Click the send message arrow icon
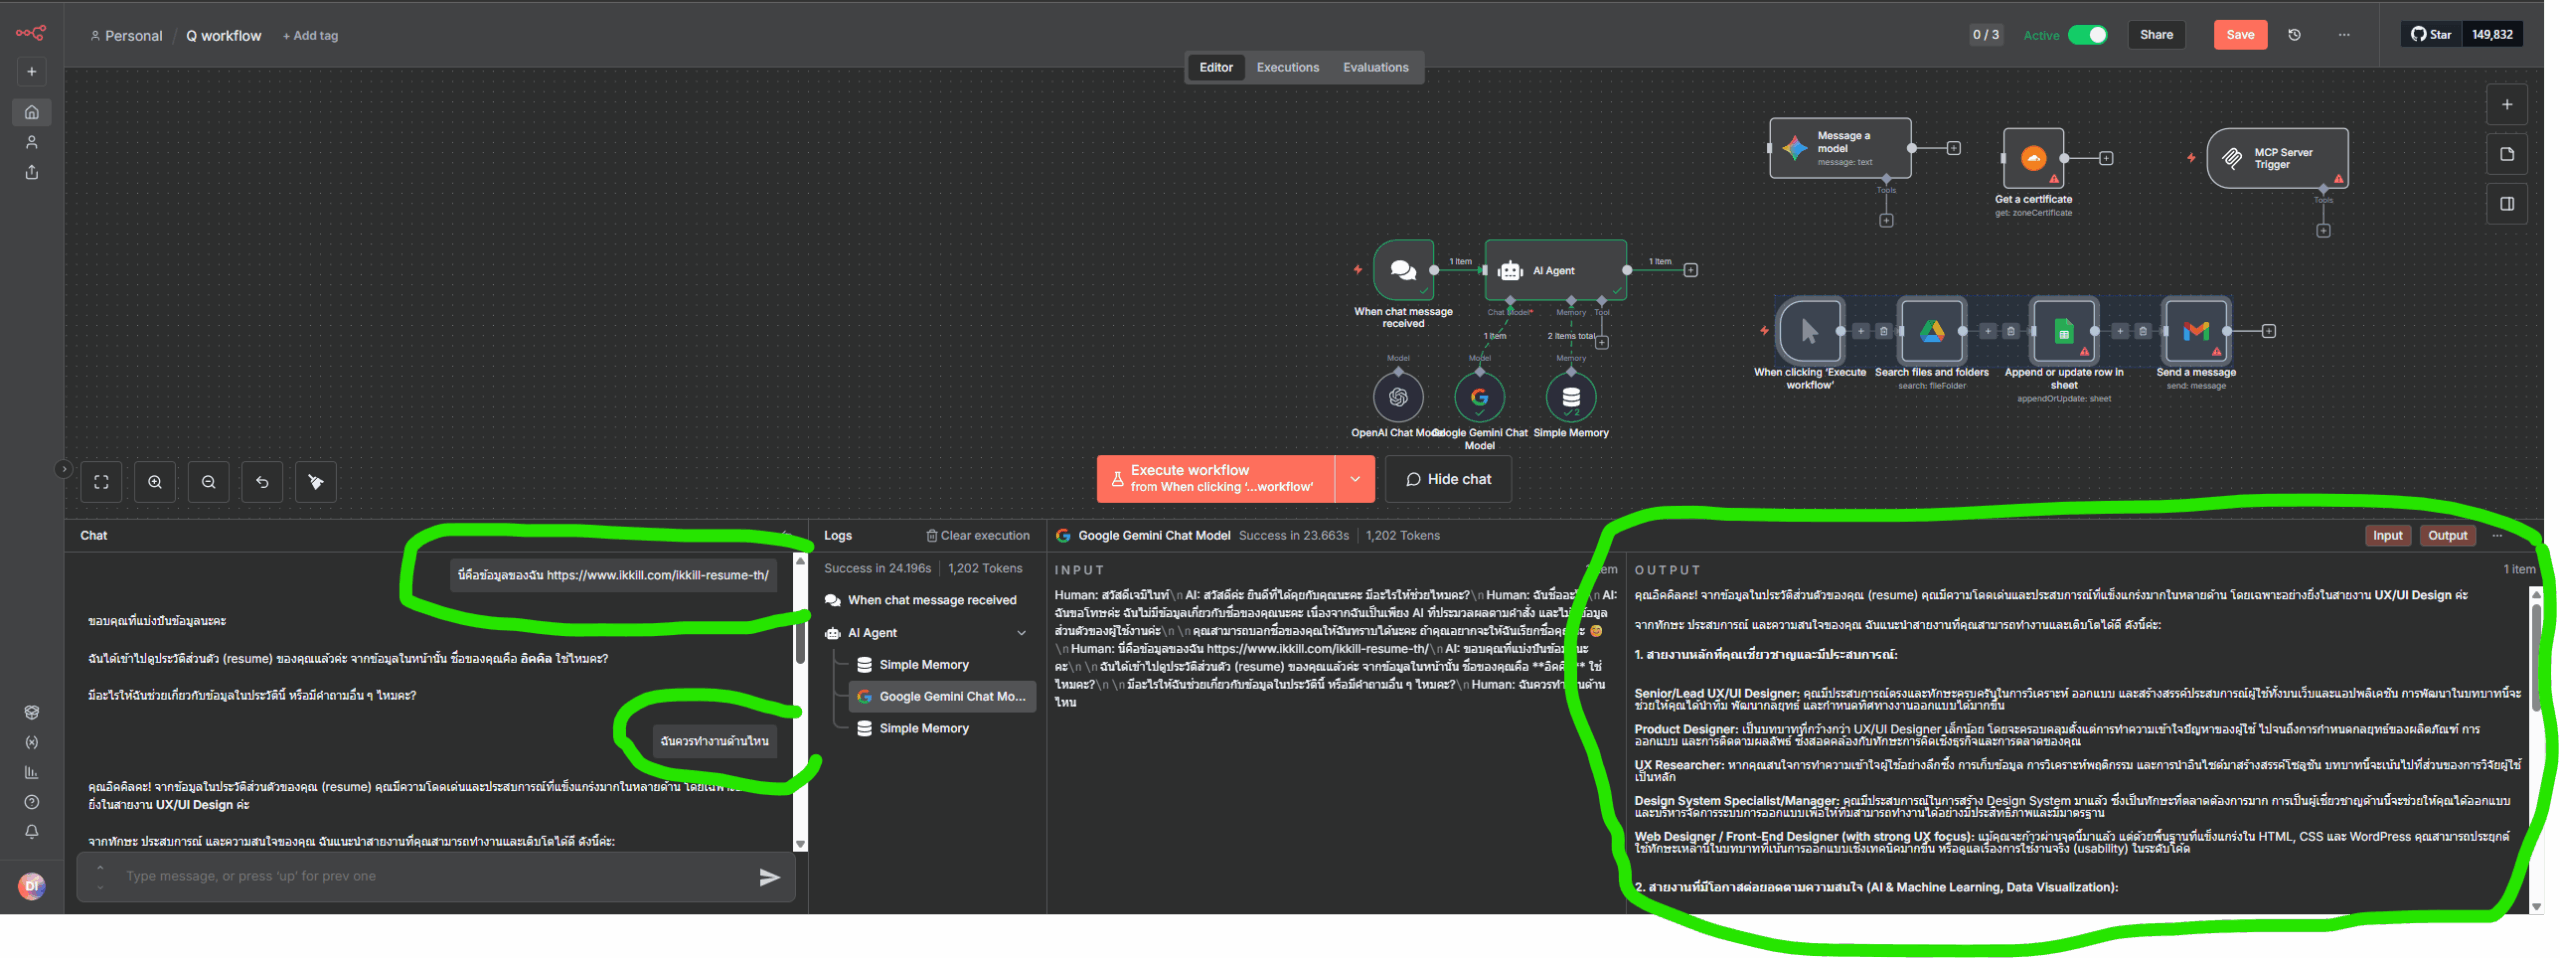The width and height of the screenshot is (2560, 958). click(769, 877)
